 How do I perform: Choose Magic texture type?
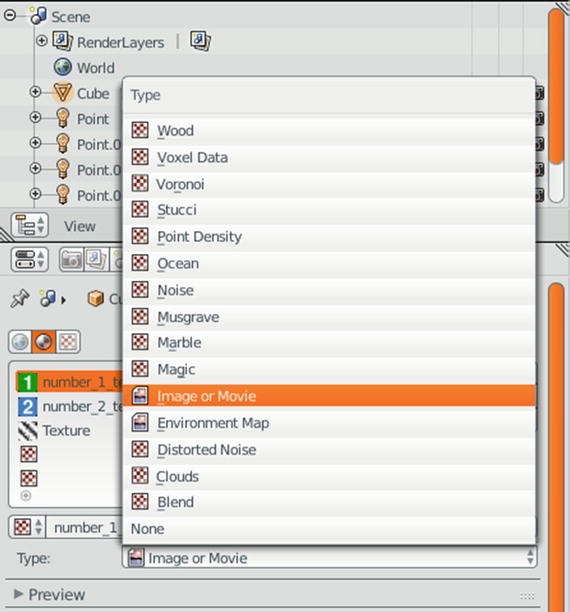coord(329,369)
